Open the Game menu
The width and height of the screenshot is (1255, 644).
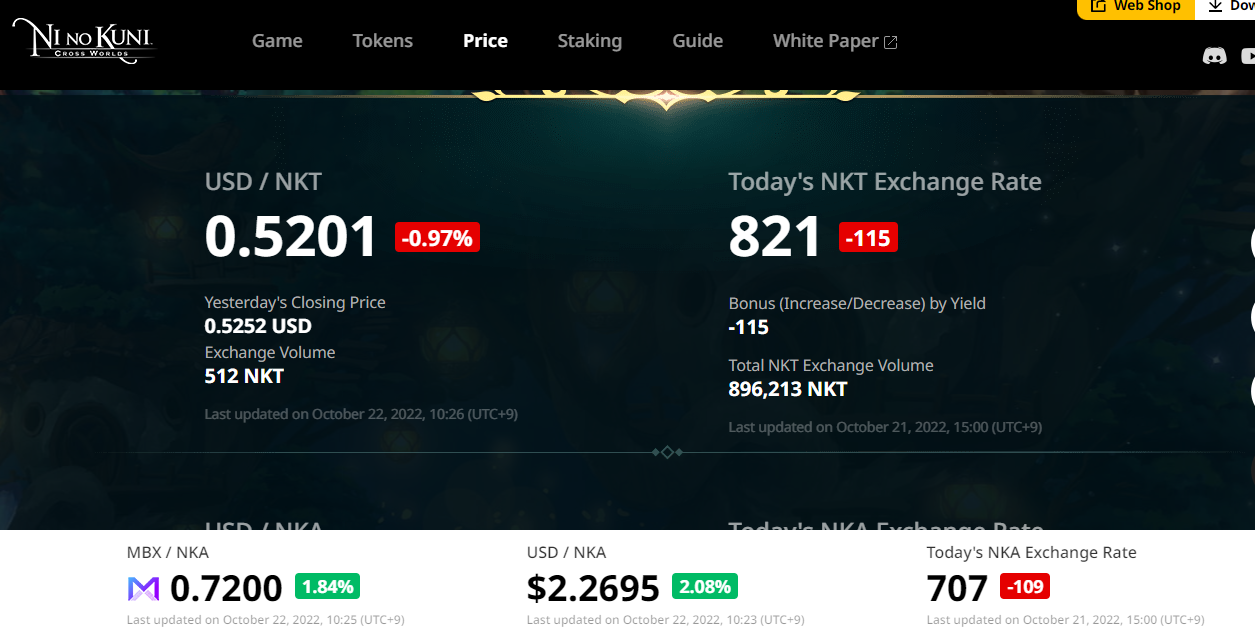[277, 41]
